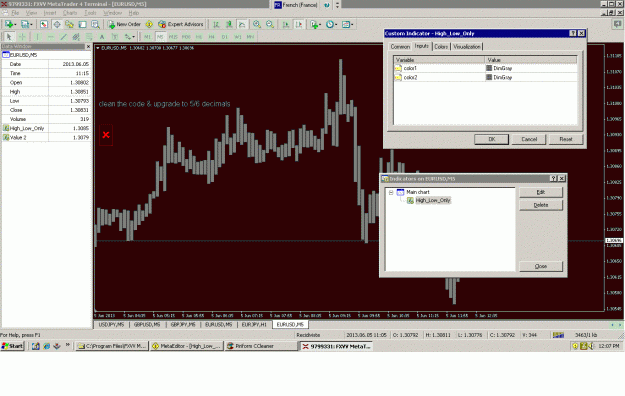Image resolution: width=625 pixels, height=396 pixels.
Task: Select the Equidistant Channel tool
Action: click(76, 37)
